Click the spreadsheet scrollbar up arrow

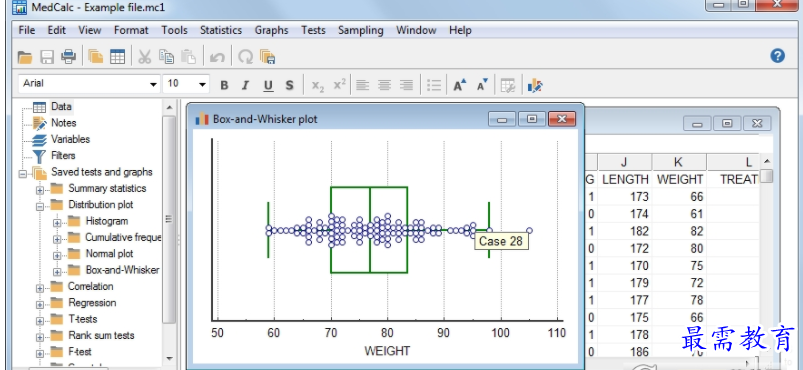[x=766, y=161]
